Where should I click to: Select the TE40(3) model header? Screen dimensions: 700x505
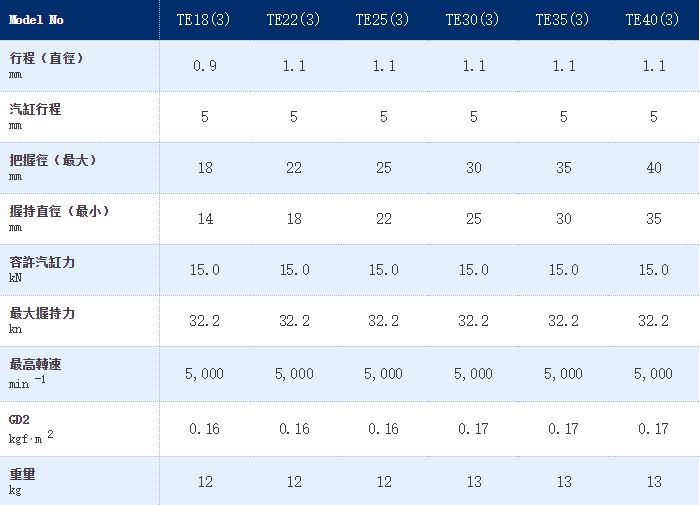652,20
